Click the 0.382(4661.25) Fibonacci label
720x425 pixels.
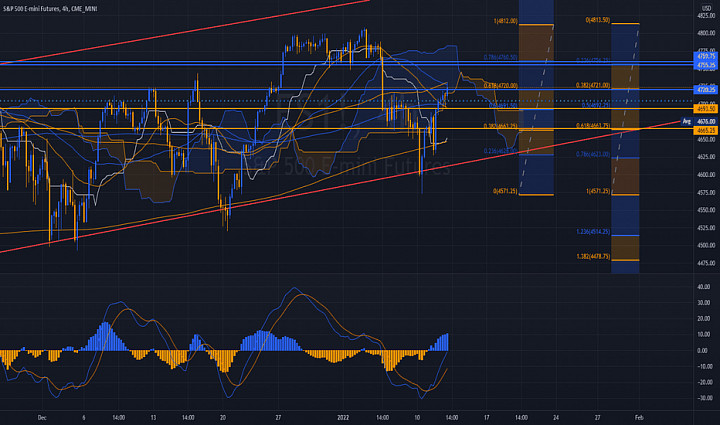(501, 126)
